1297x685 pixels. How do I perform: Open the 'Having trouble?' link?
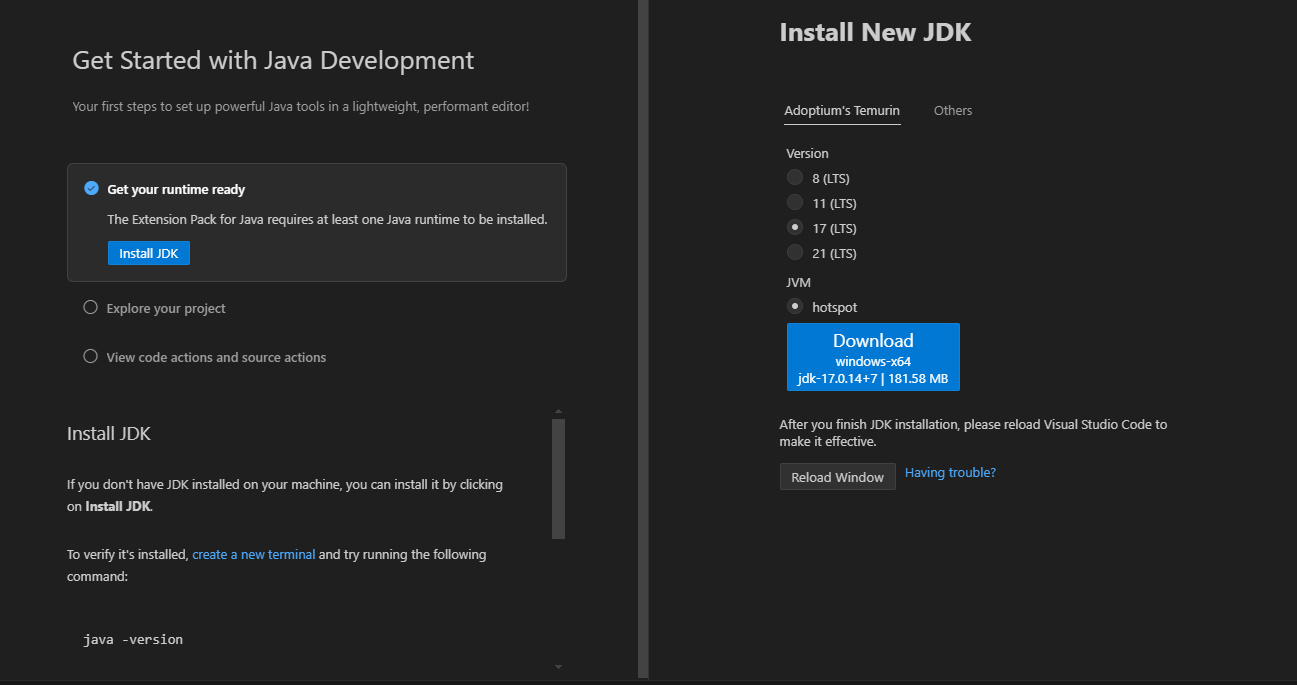pos(950,472)
